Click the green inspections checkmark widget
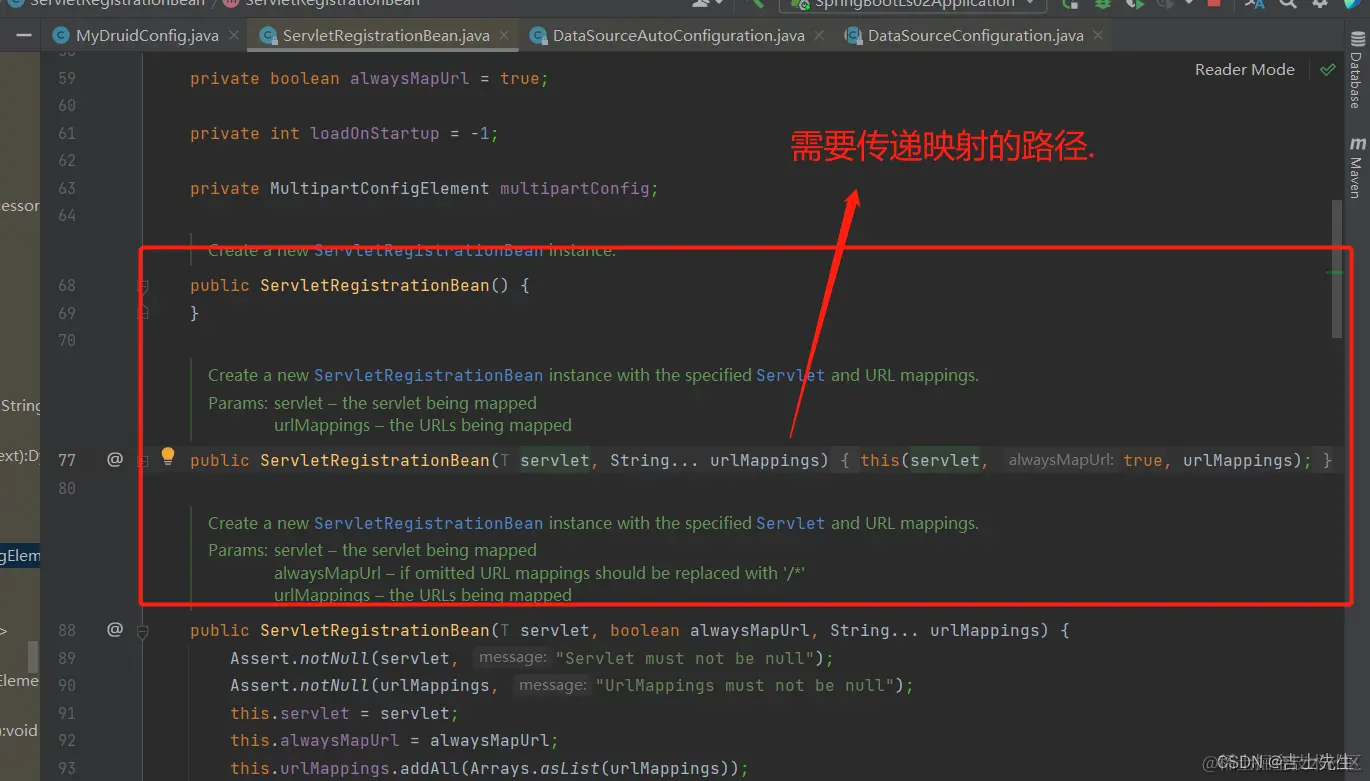The height and width of the screenshot is (781, 1370). click(1327, 70)
